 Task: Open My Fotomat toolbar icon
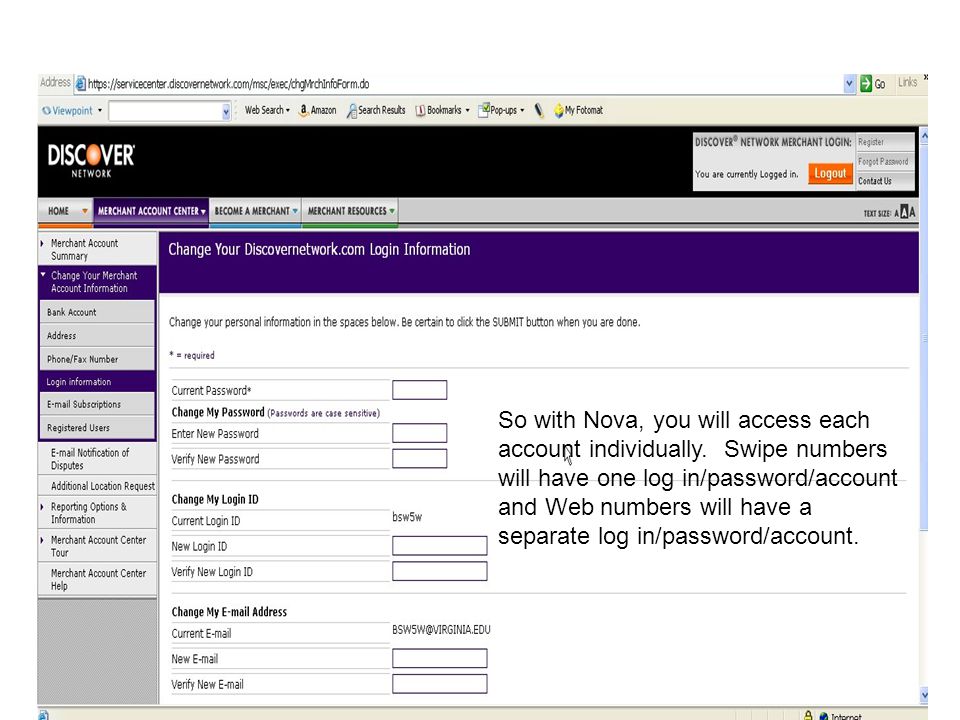558,111
